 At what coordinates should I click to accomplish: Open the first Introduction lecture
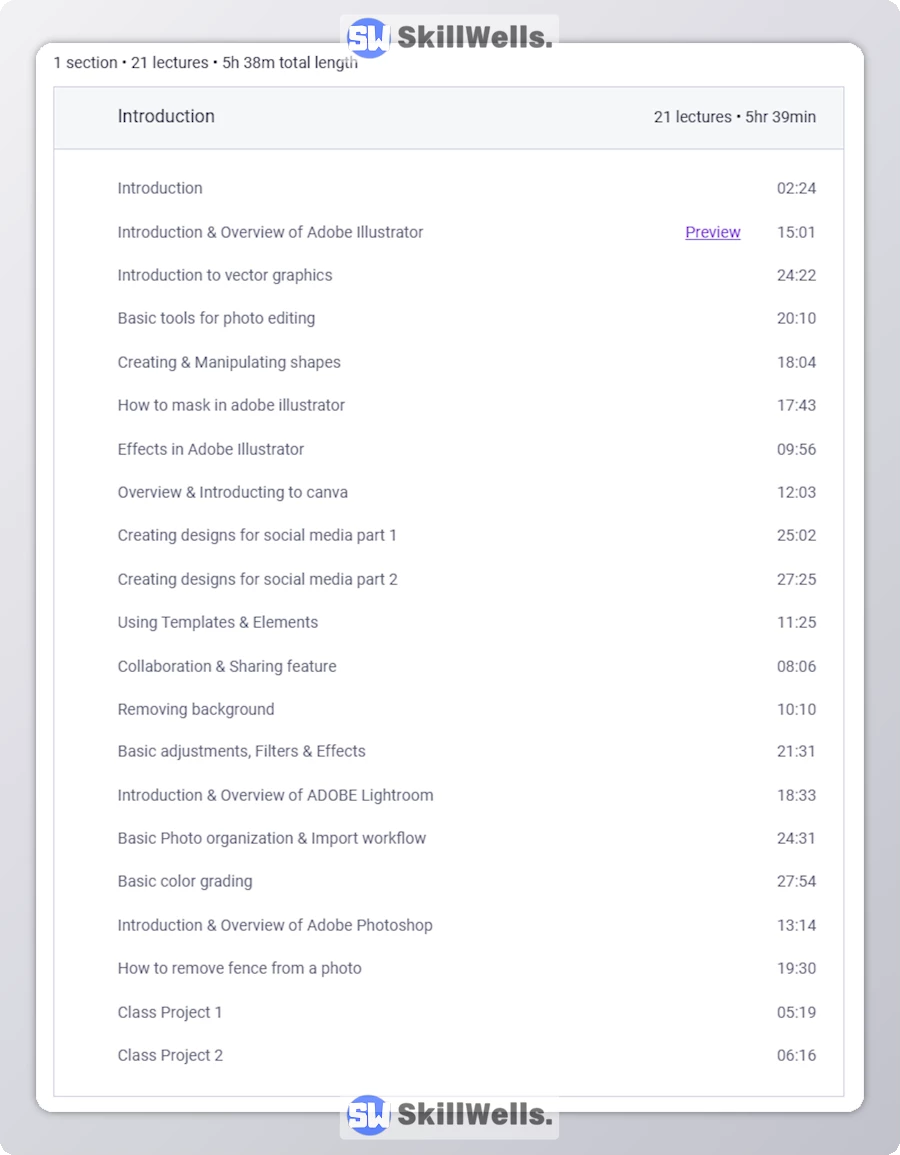click(x=160, y=188)
